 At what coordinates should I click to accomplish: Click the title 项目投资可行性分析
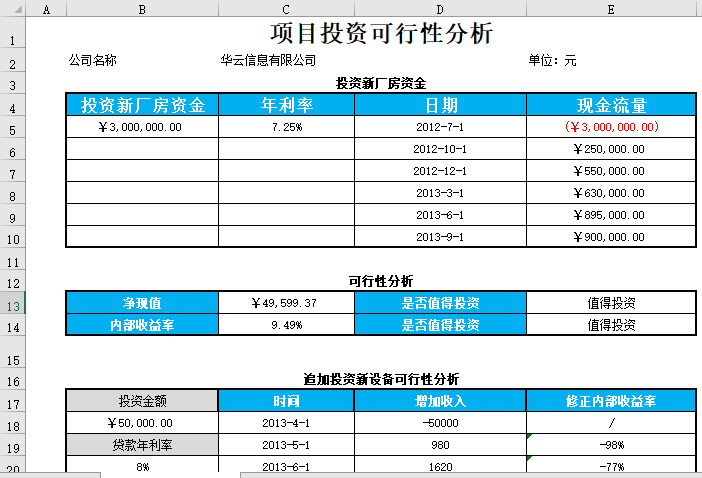(x=381, y=34)
